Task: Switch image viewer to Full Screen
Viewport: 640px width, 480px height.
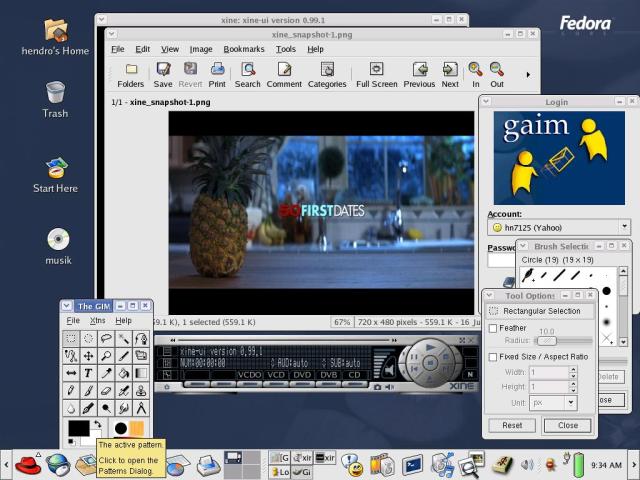Action: pos(376,75)
